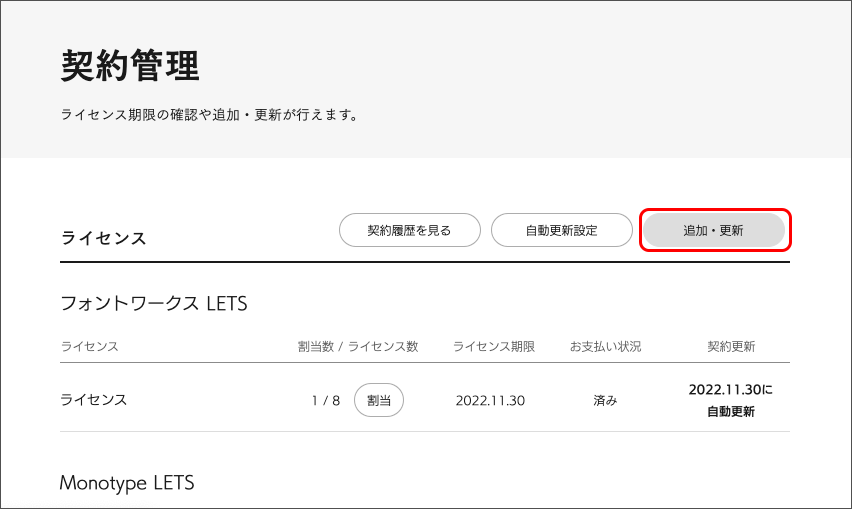This screenshot has height=509, width=852.
Task: Click the ライセンス column header
Action: pyautogui.click(x=89, y=346)
